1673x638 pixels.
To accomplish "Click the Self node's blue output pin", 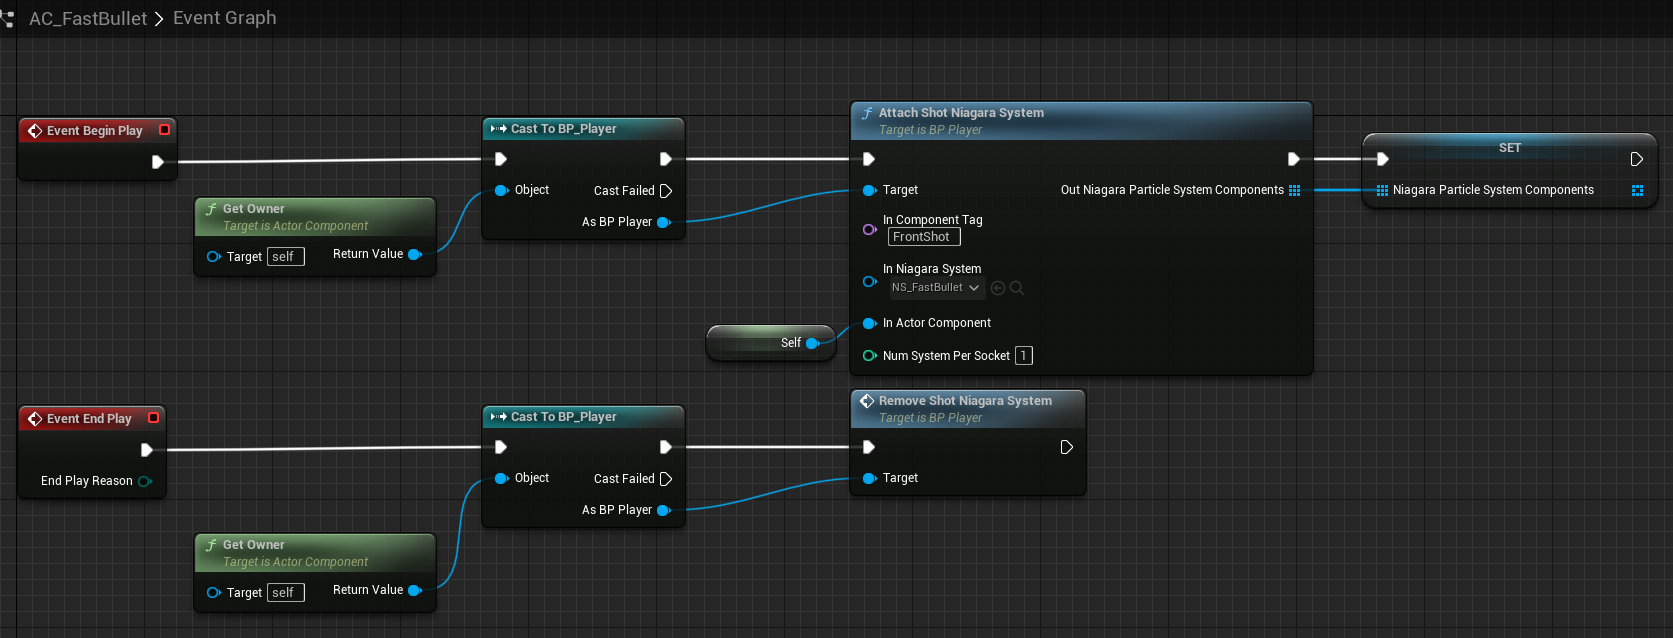I will [x=812, y=343].
